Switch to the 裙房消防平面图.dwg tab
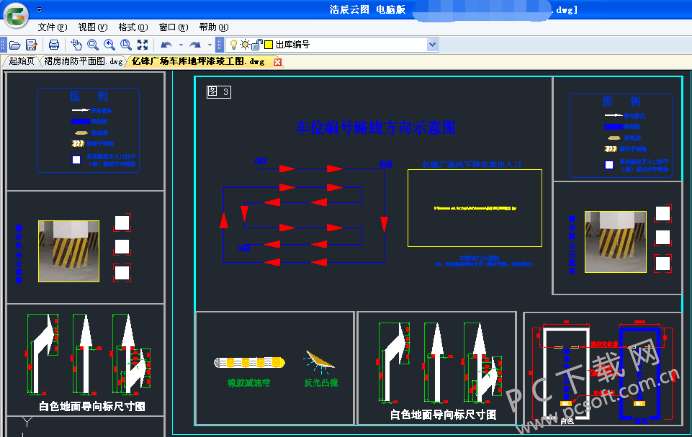The width and height of the screenshot is (692, 437). pos(83,62)
